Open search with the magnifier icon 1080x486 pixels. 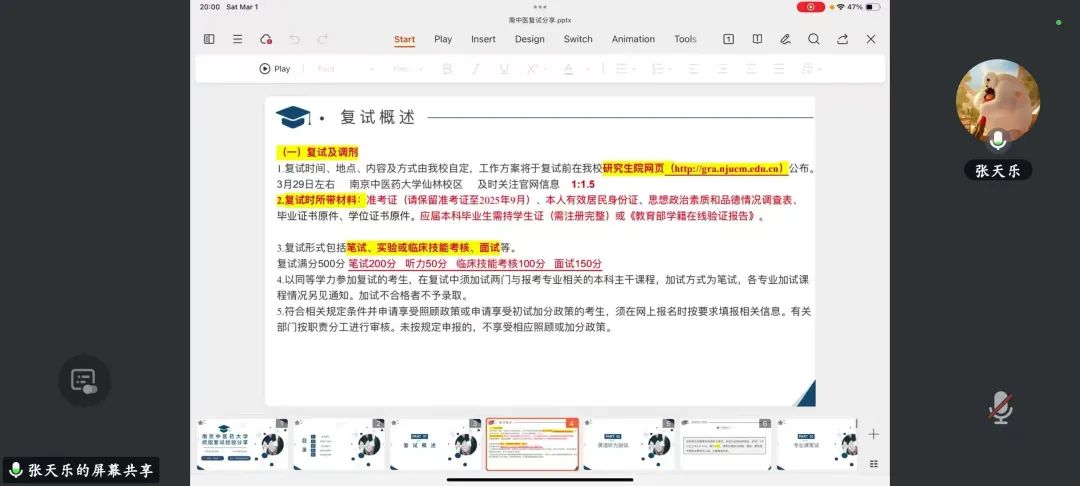(x=814, y=39)
